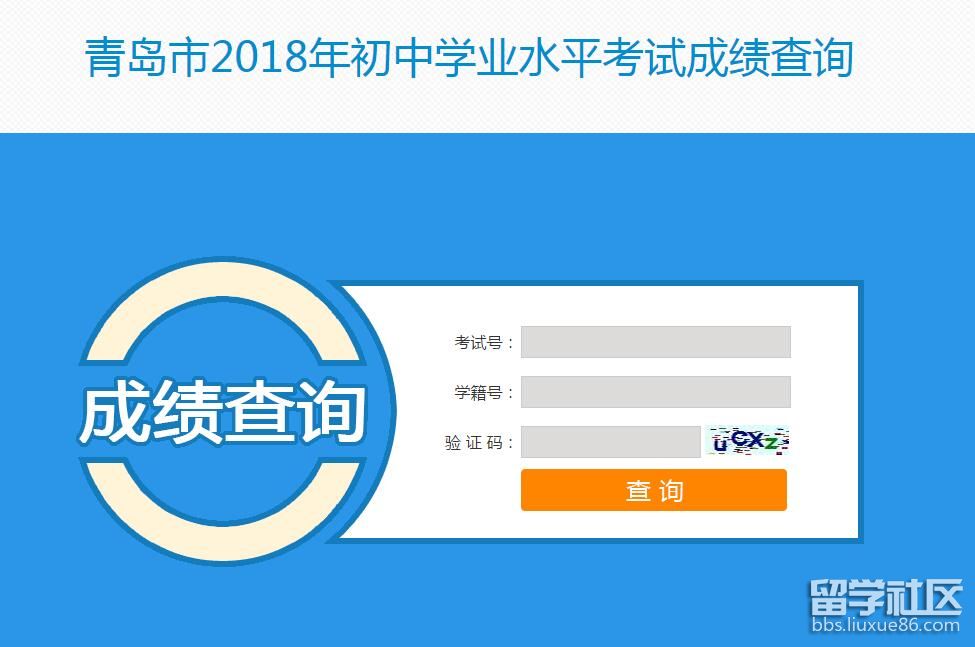Click the 青岛市2018年初中学业水平考试成绩查询 heading
Image resolution: width=975 pixels, height=647 pixels.
(469, 58)
